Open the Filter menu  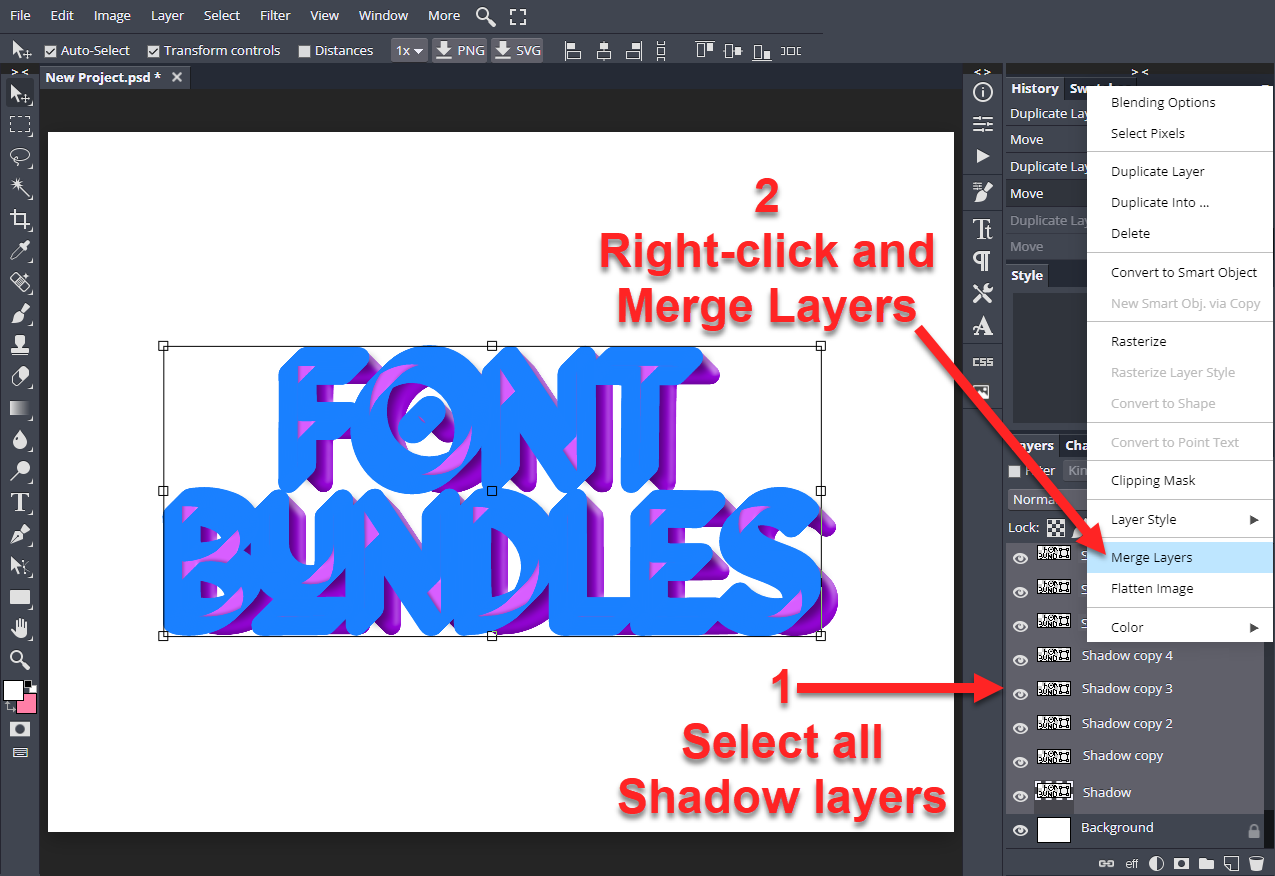[275, 15]
